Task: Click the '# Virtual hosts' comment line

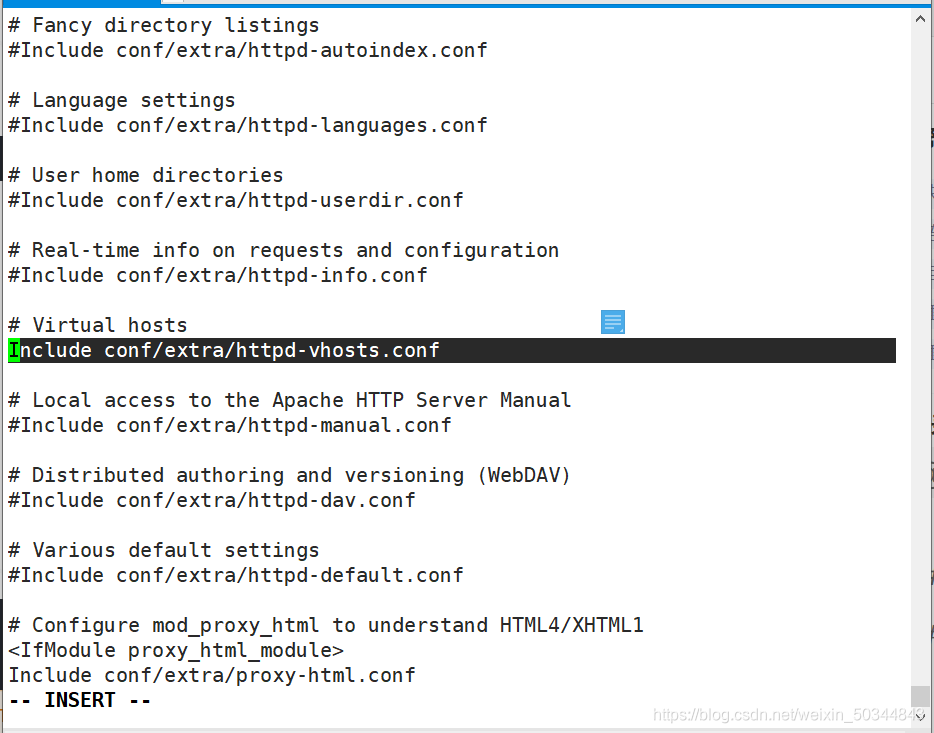Action: [98, 326]
